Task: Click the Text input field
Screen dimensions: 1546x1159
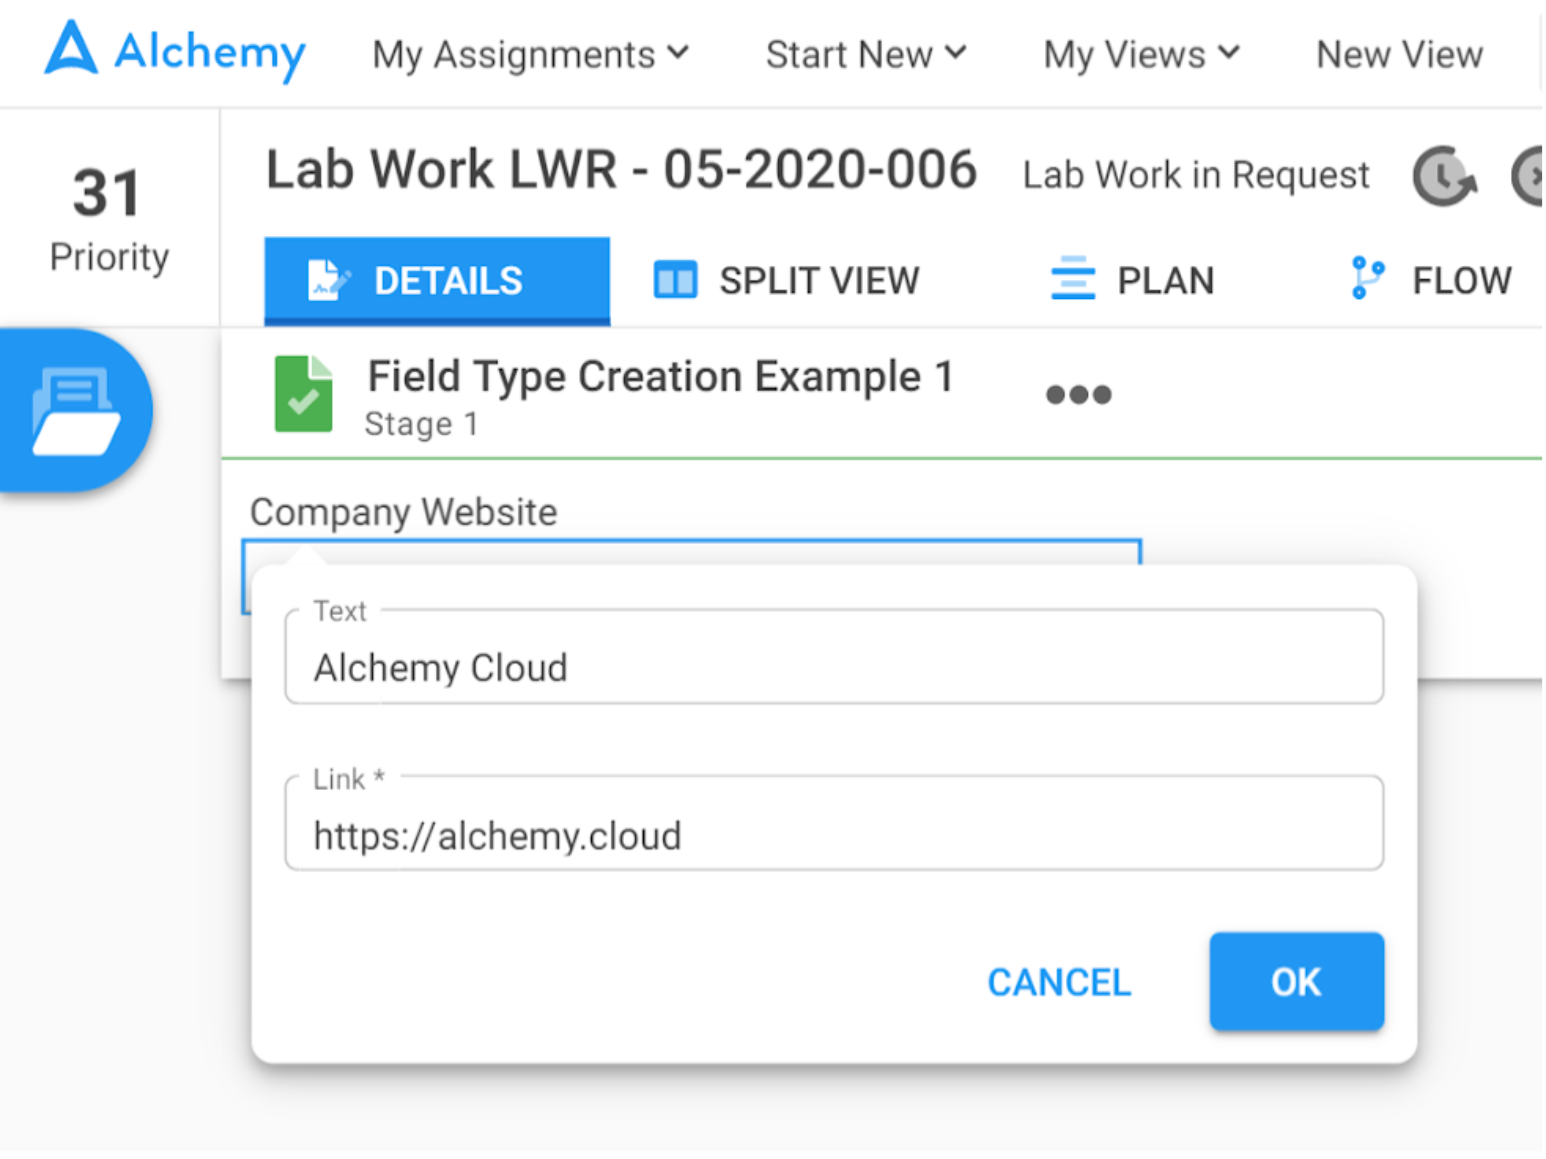Action: click(x=833, y=667)
